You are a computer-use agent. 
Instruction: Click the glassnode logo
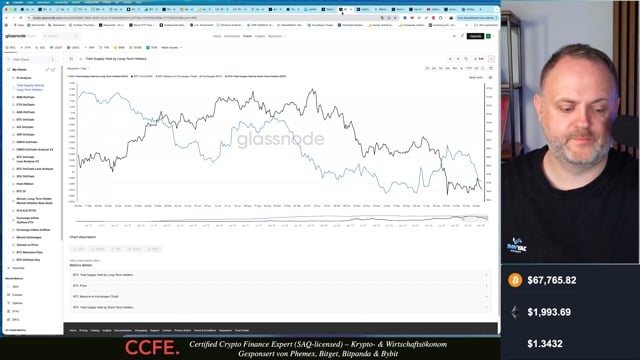[x=16, y=36]
